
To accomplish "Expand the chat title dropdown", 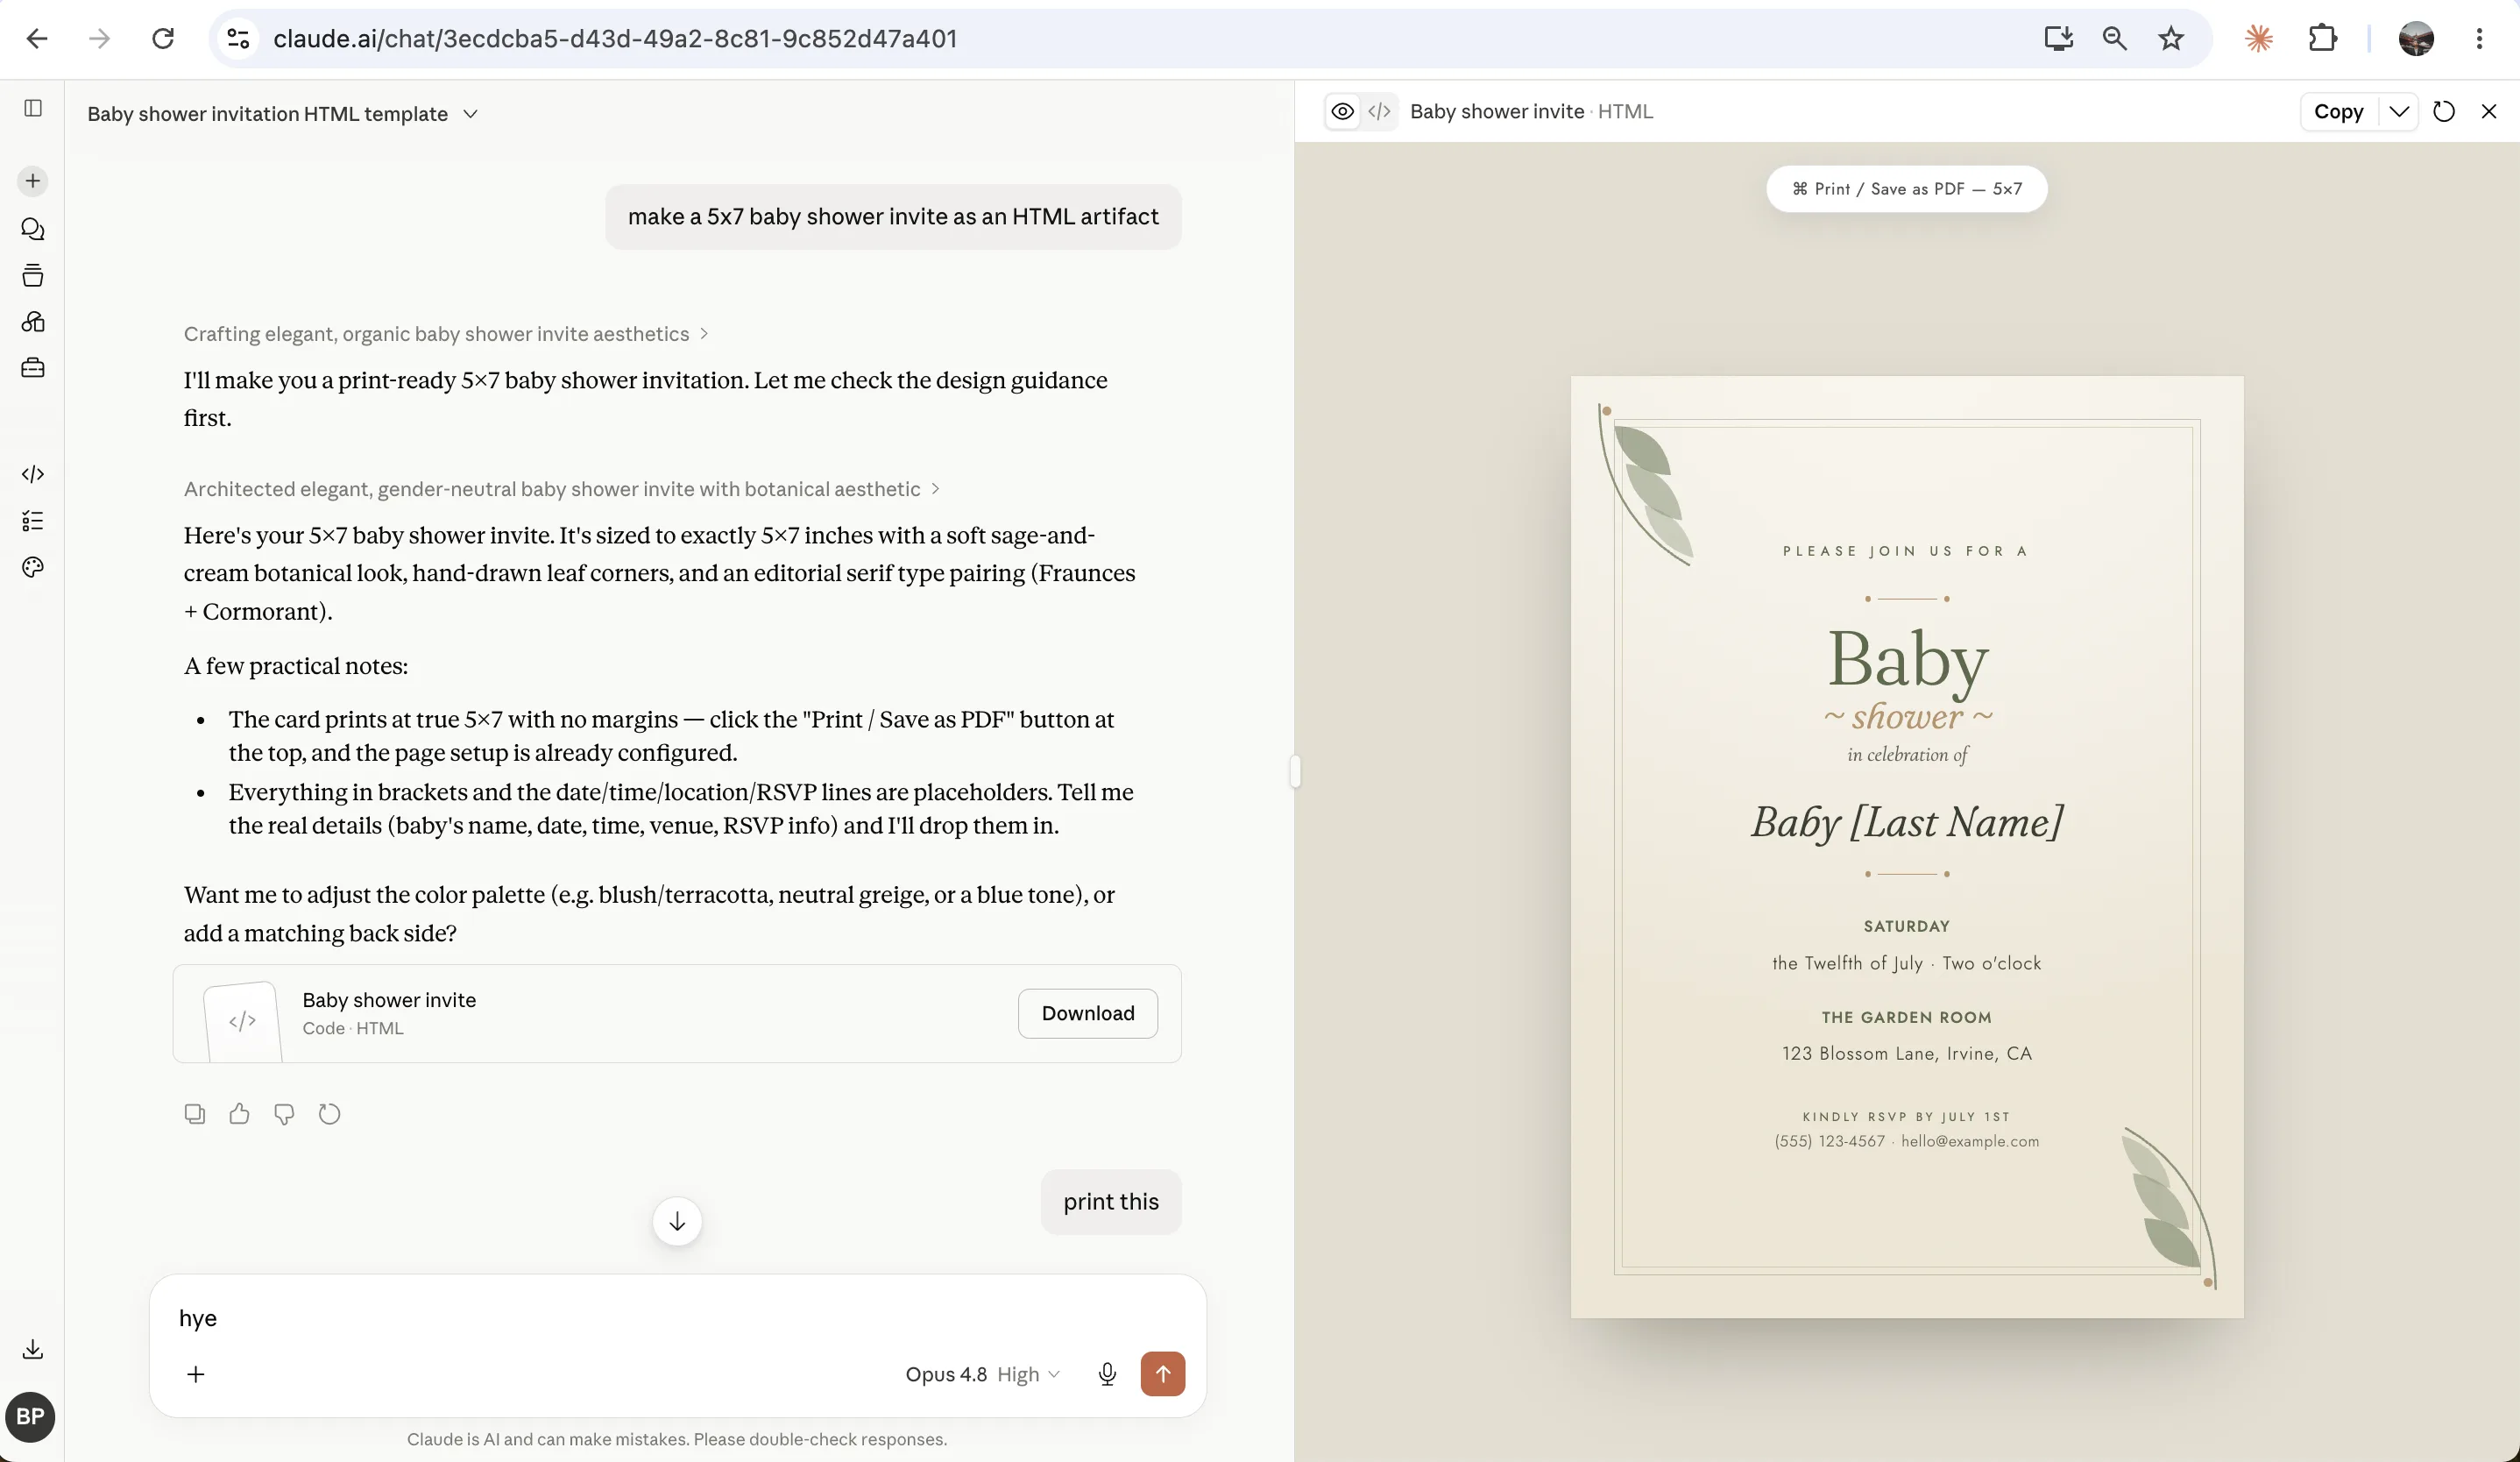I will pyautogui.click(x=470, y=114).
